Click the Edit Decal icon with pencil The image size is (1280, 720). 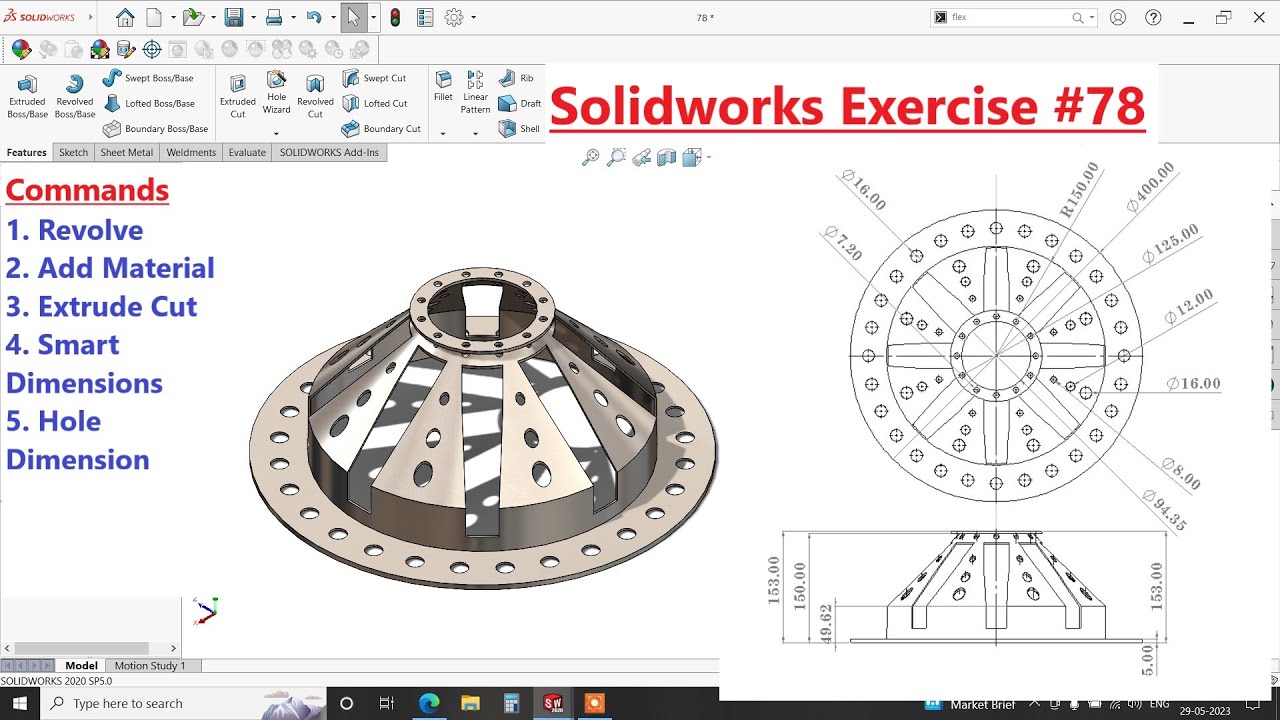pos(126,49)
